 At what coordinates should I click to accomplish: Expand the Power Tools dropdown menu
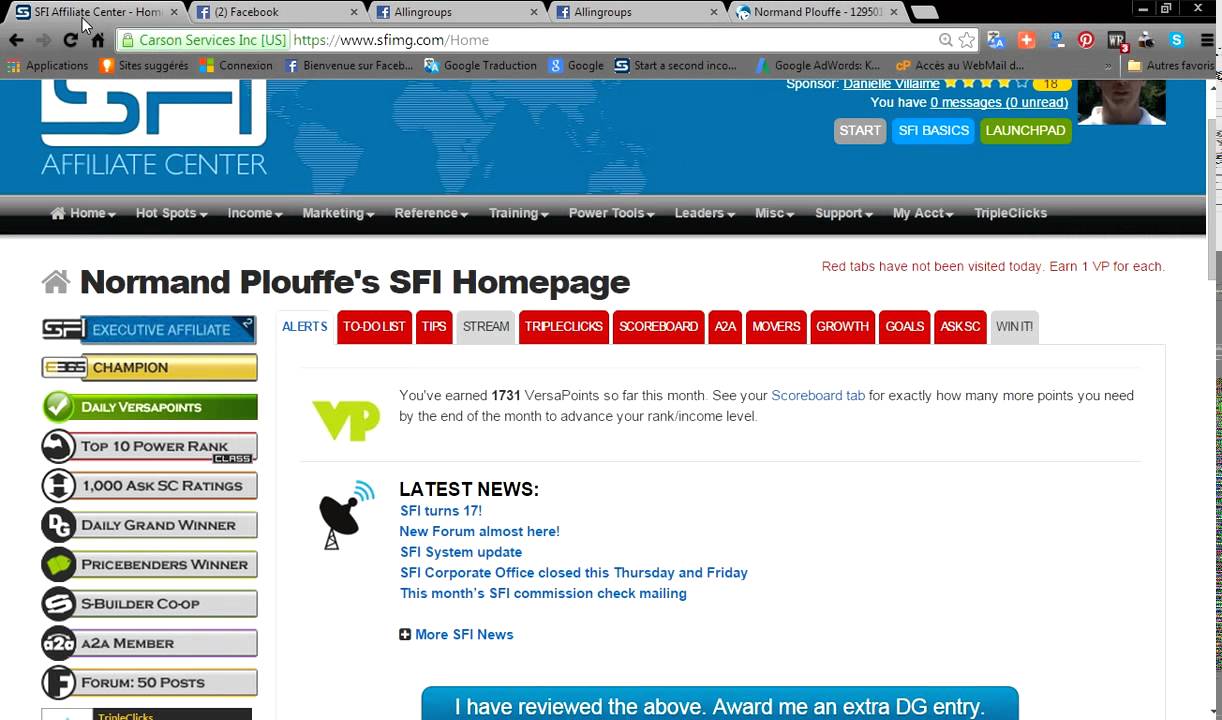pyautogui.click(x=611, y=213)
